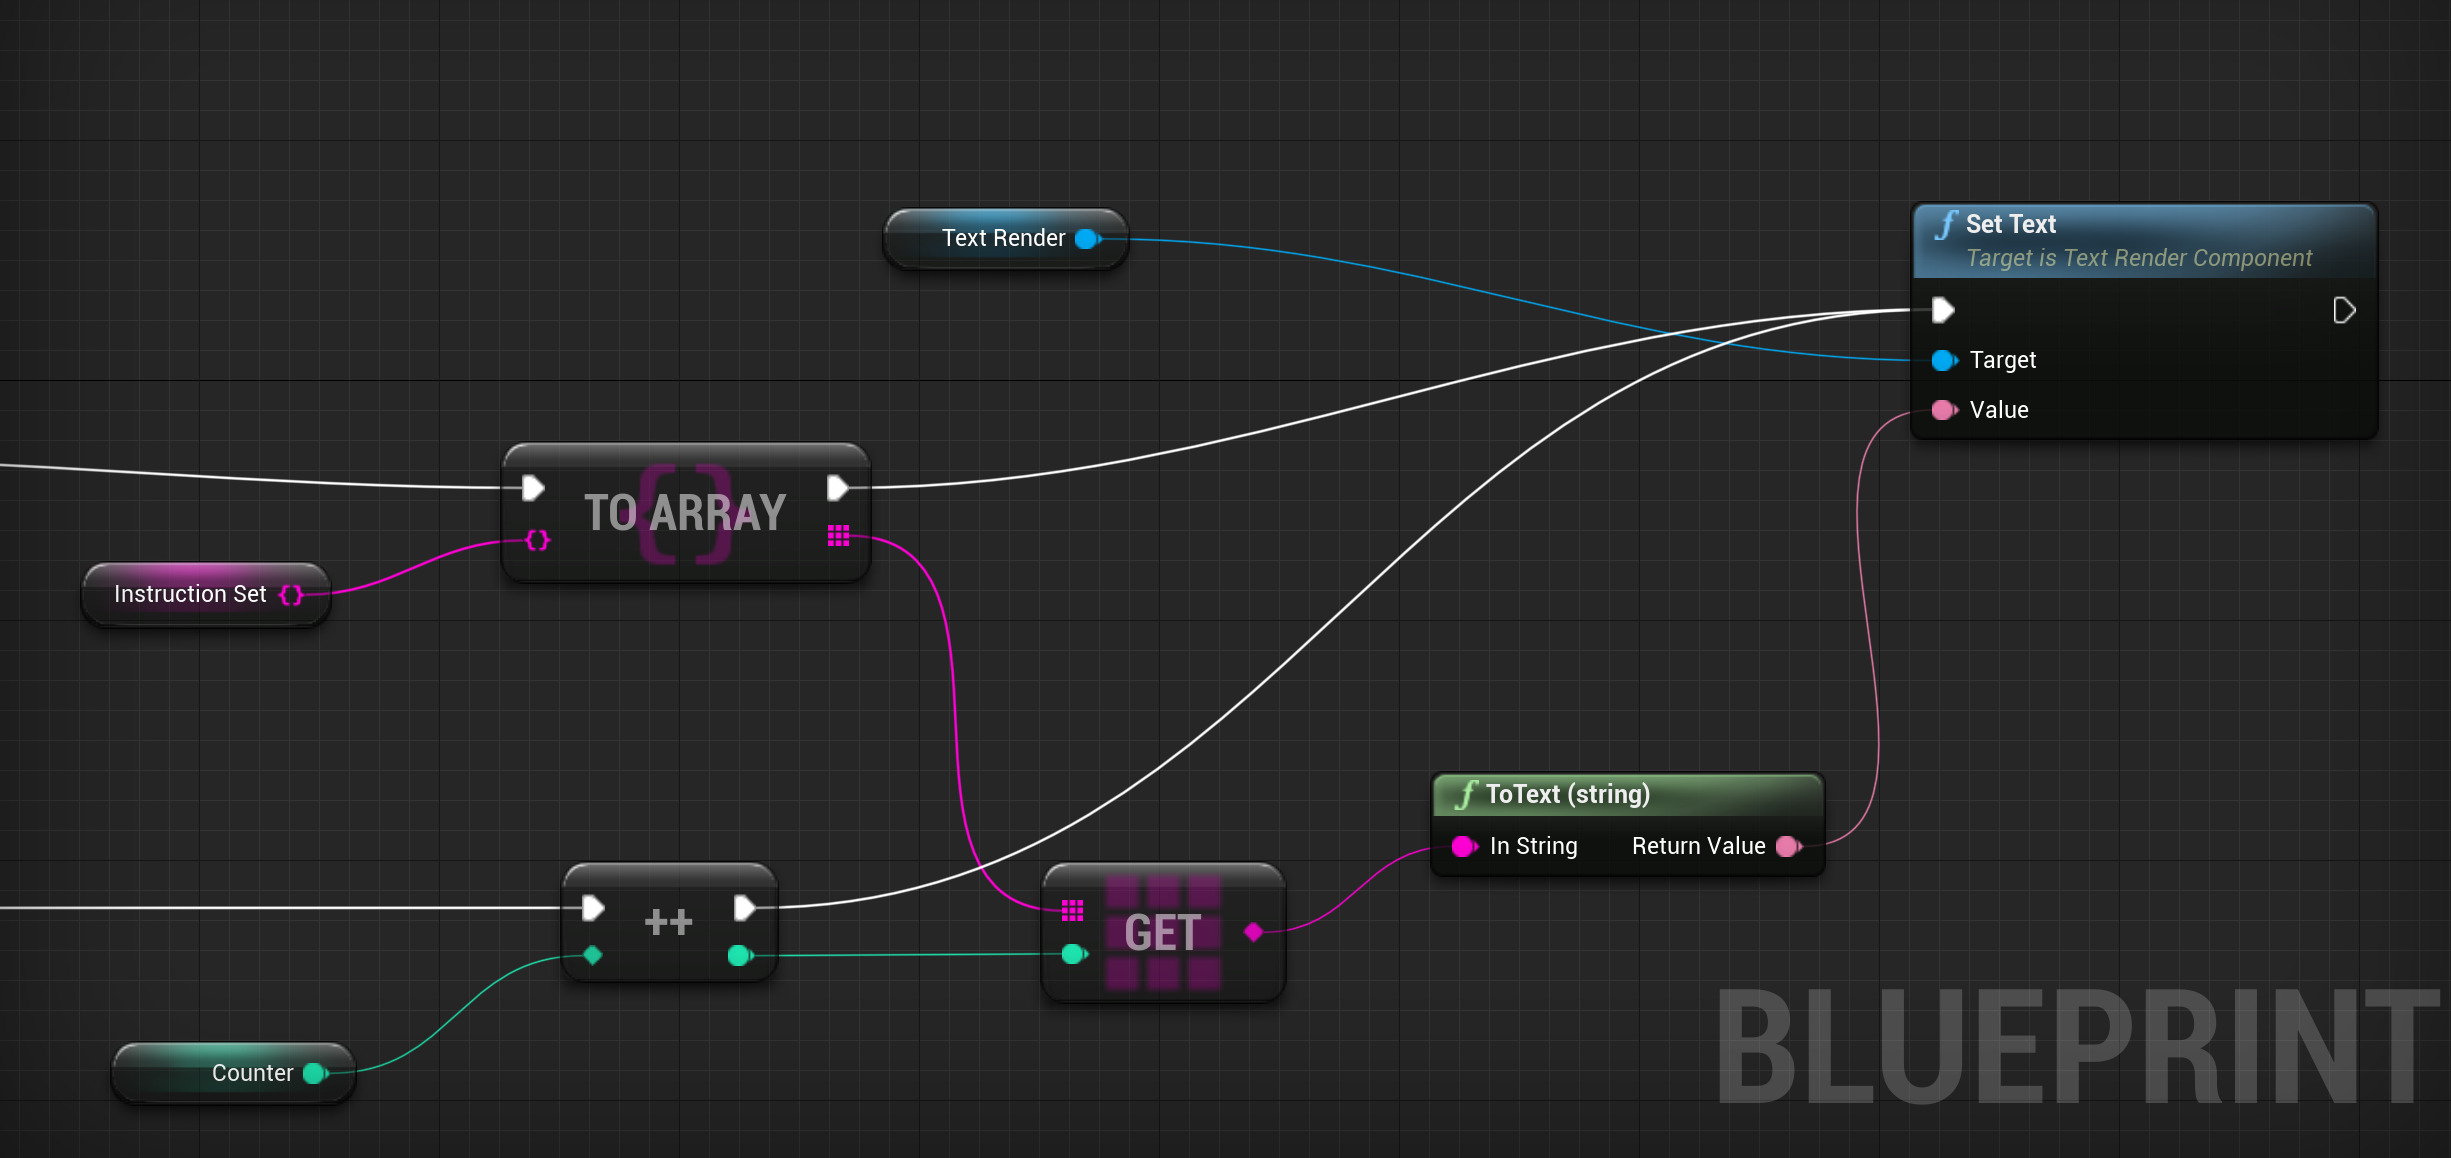This screenshot has width=2451, height=1158.
Task: Click the To Array set input pin
Action: click(537, 540)
